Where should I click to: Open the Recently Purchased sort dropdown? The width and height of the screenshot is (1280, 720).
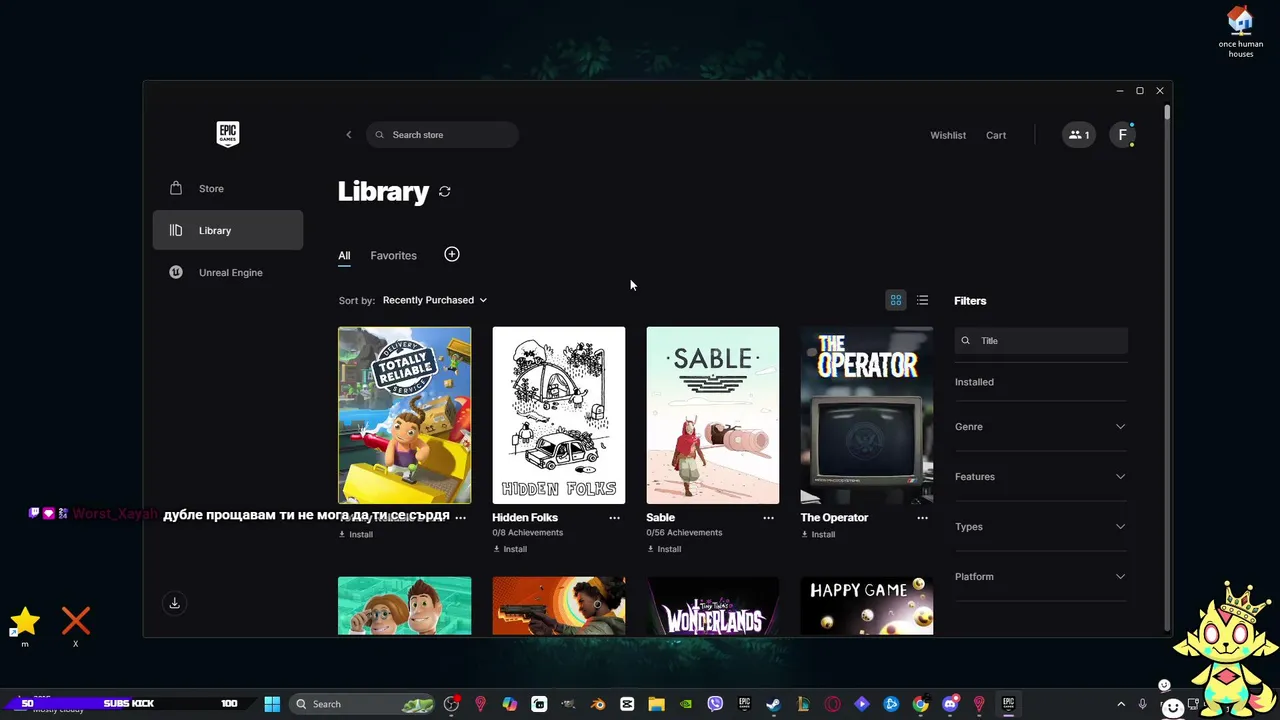(x=435, y=300)
